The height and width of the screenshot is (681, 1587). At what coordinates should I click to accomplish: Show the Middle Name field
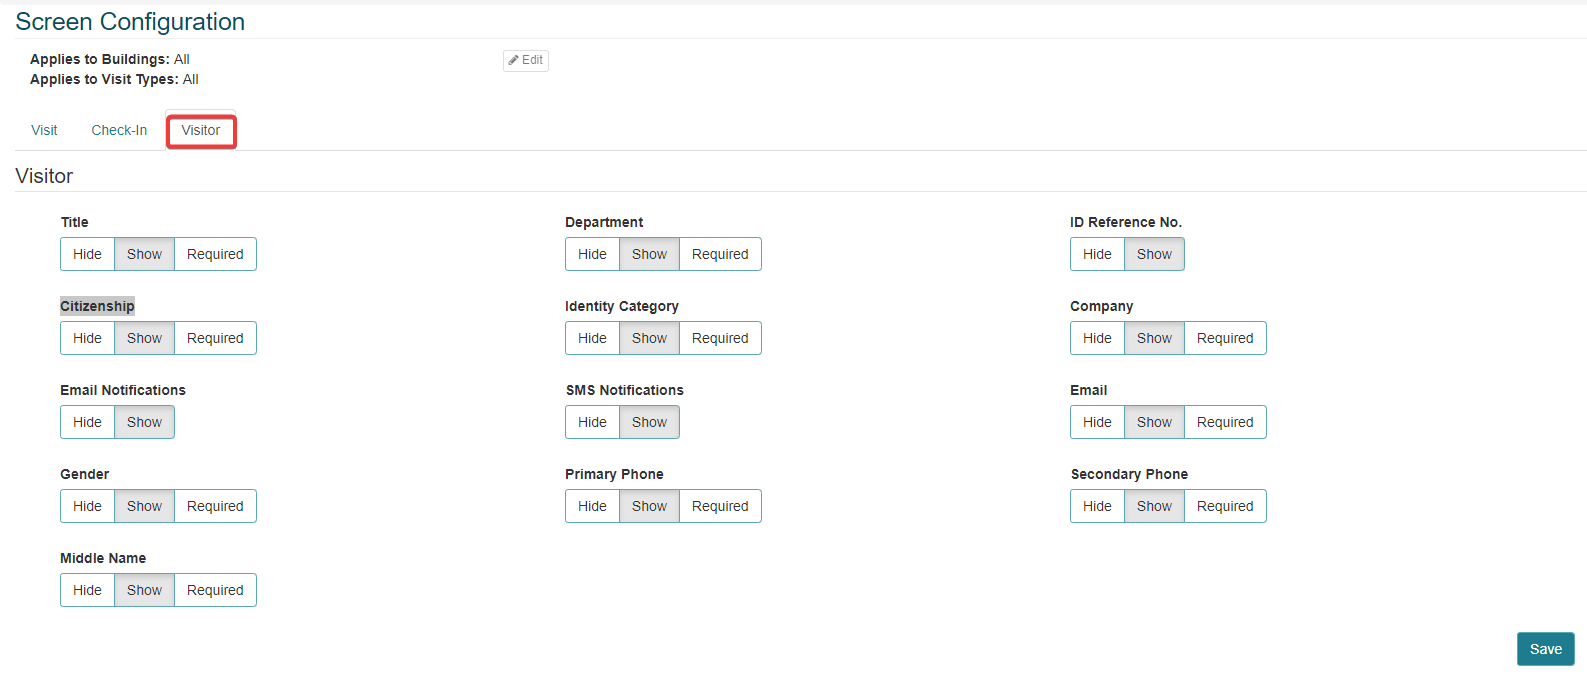pyautogui.click(x=144, y=590)
